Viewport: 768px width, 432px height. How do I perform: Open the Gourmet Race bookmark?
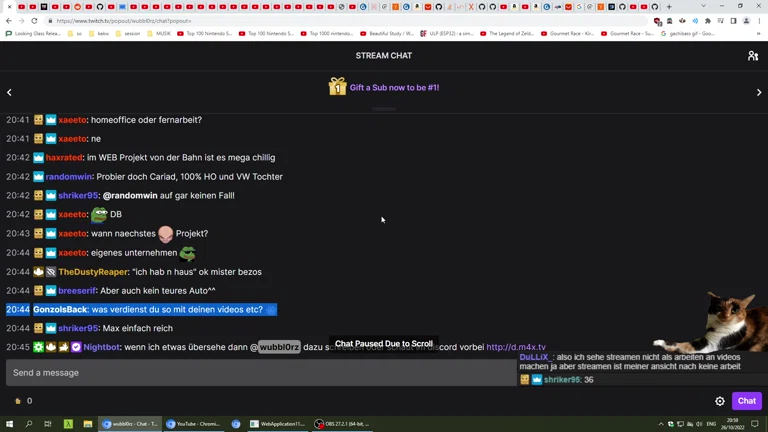[x=572, y=33]
